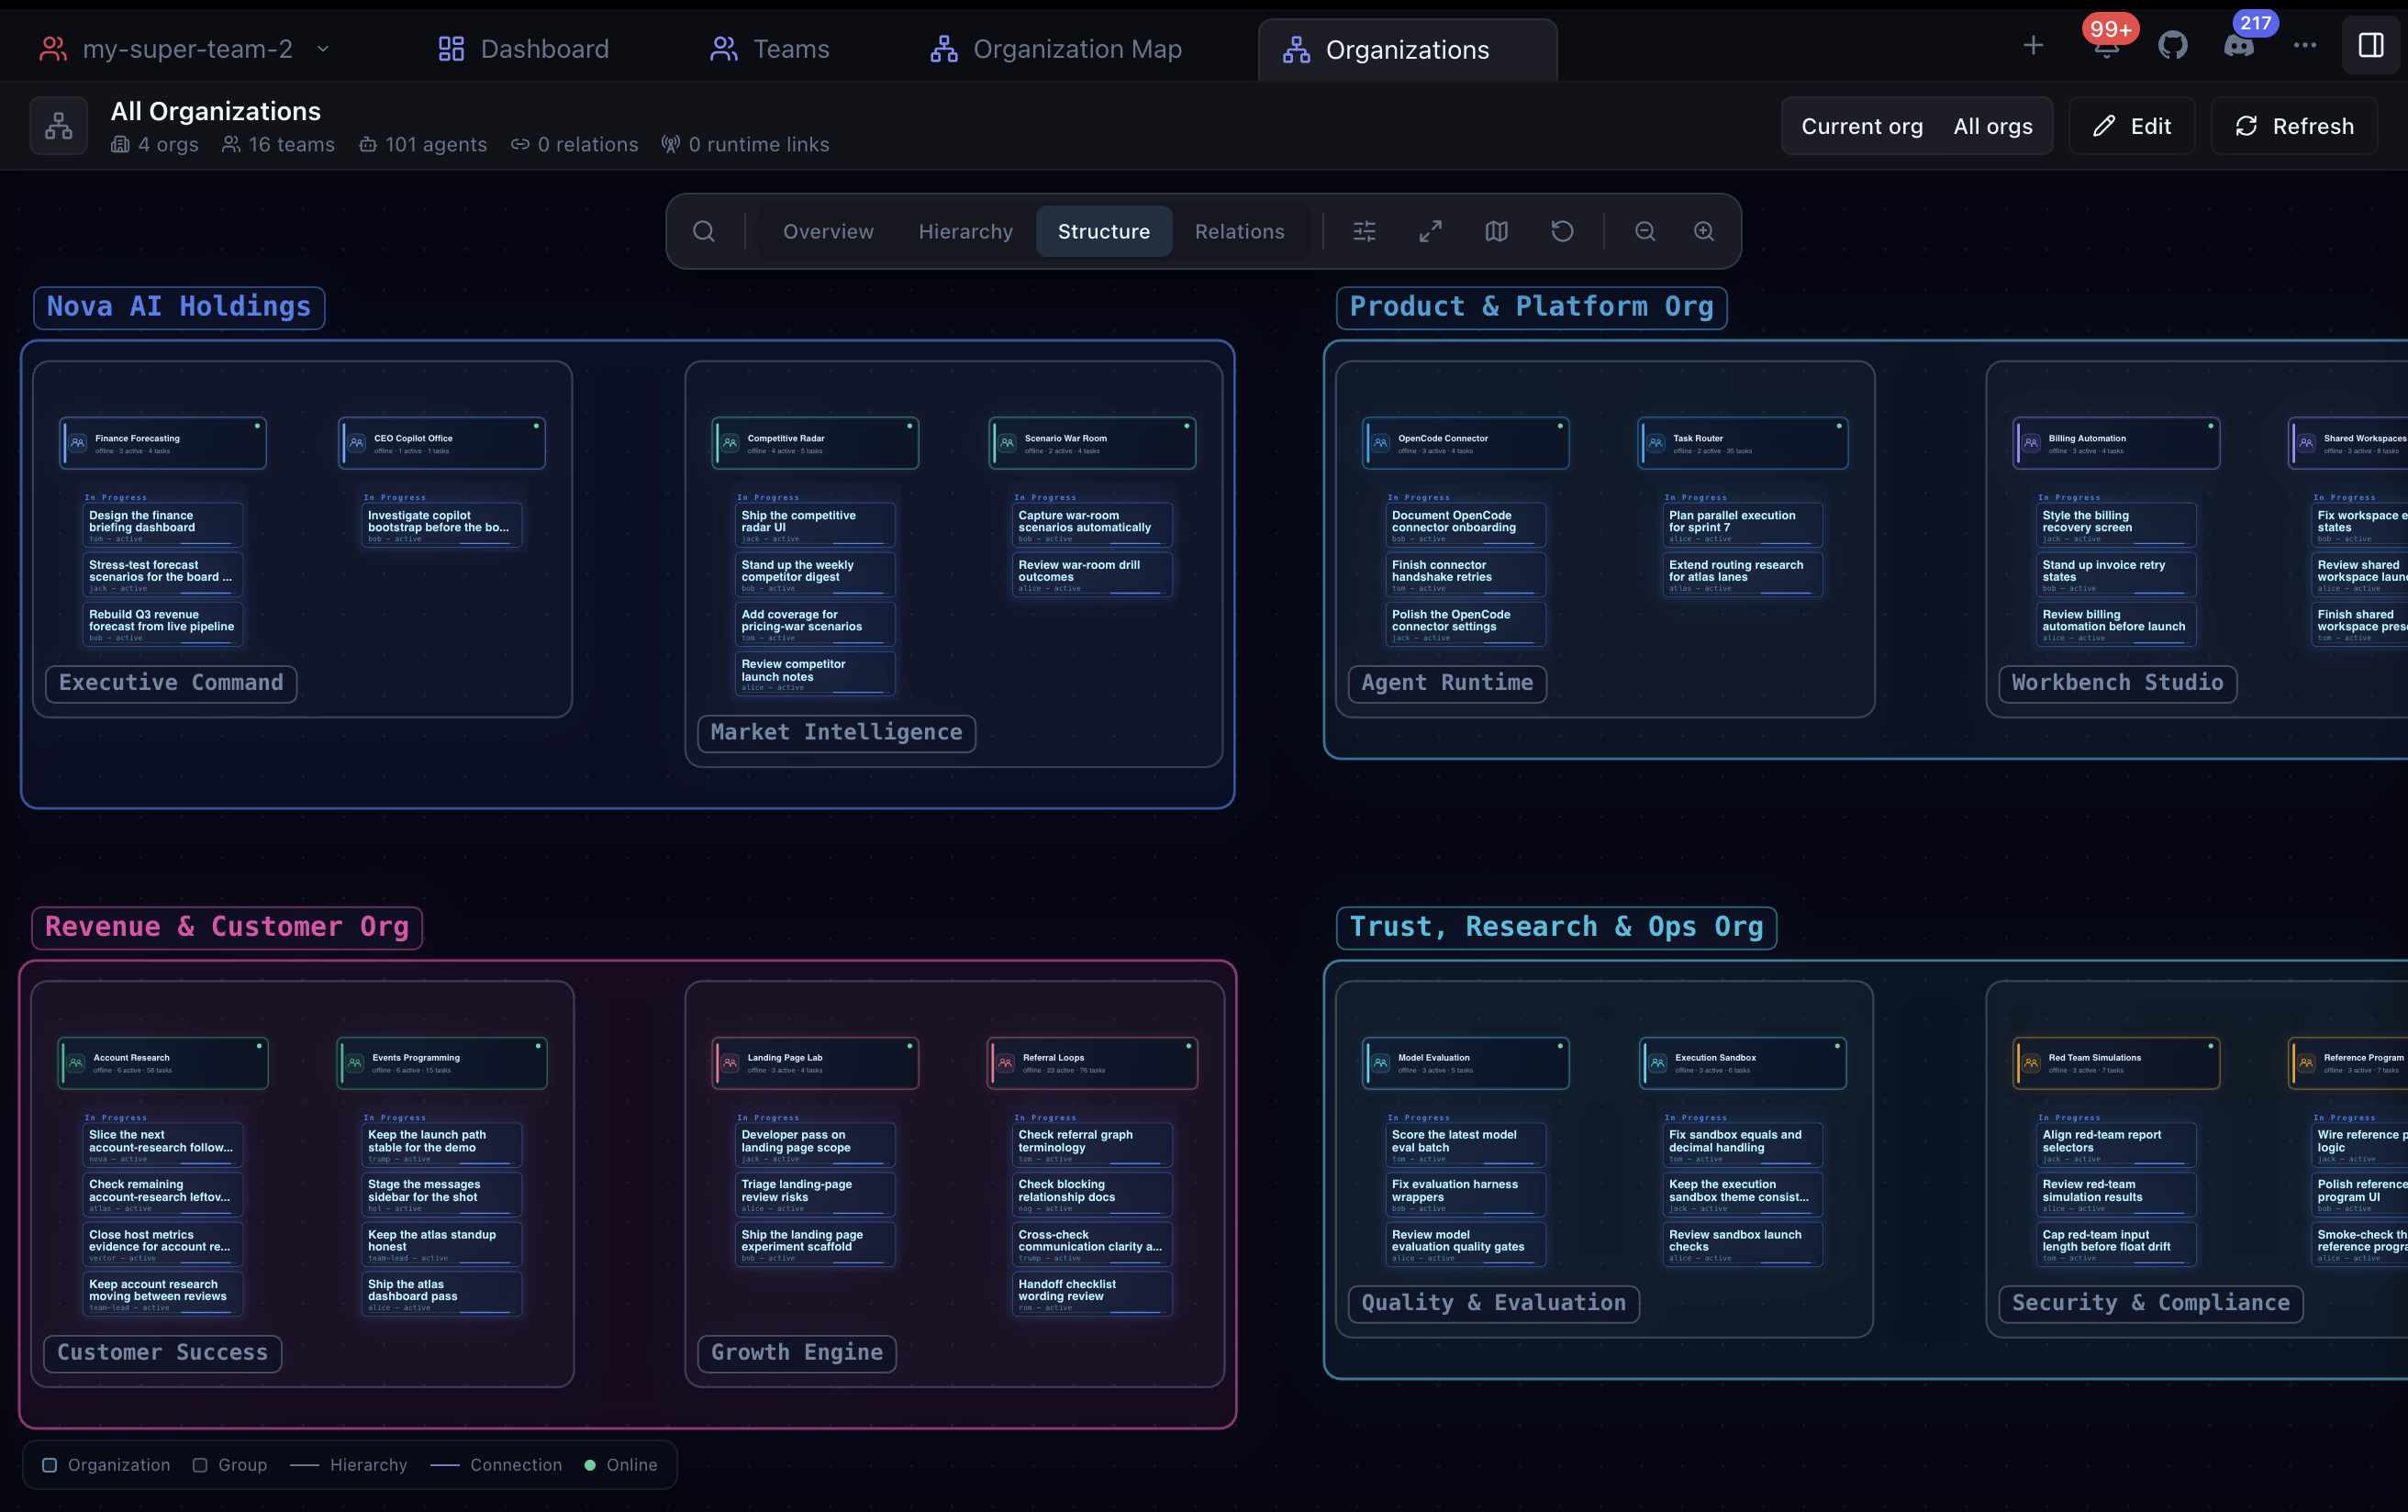Open task 'Ship the competitive radar UI'
The image size is (2408, 1512).
pyautogui.click(x=815, y=525)
